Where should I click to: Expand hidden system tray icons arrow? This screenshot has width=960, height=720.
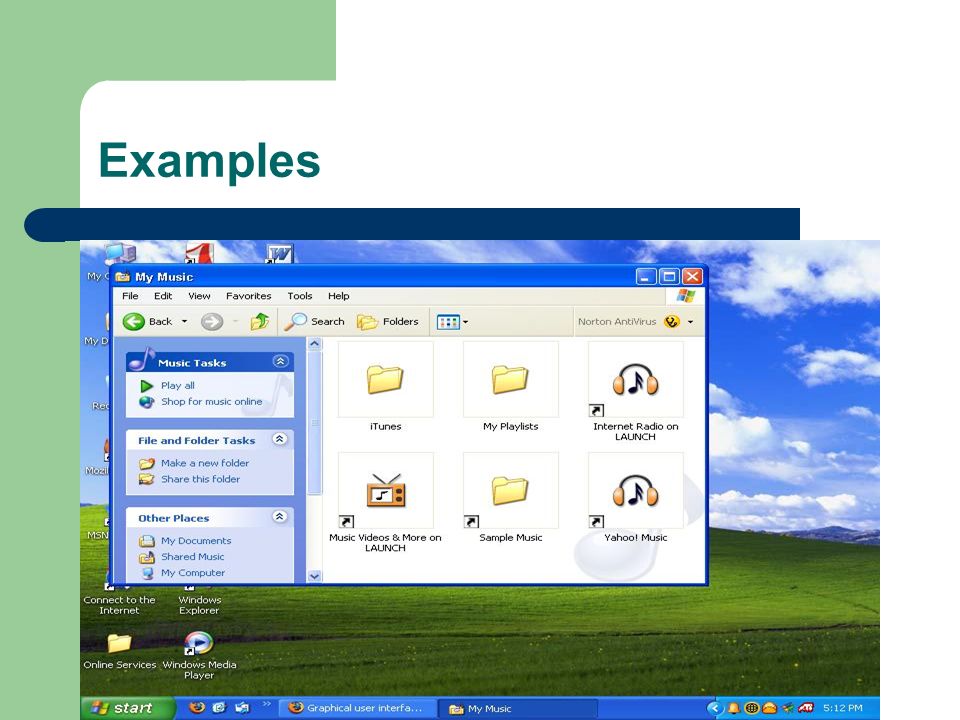pos(714,708)
